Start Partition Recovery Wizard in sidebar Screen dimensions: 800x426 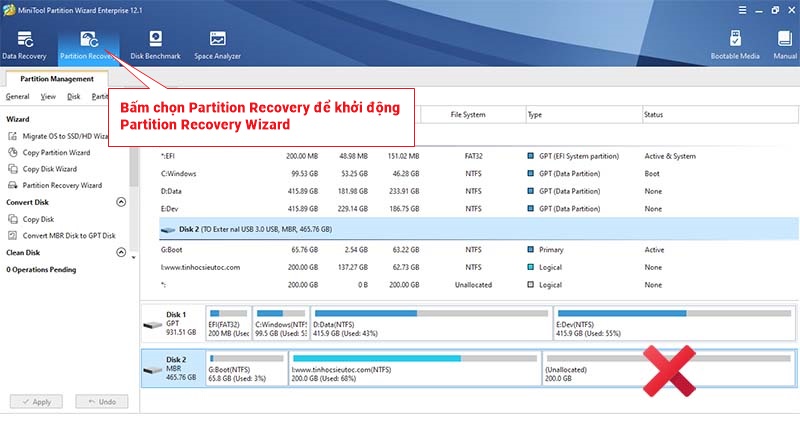55,185
